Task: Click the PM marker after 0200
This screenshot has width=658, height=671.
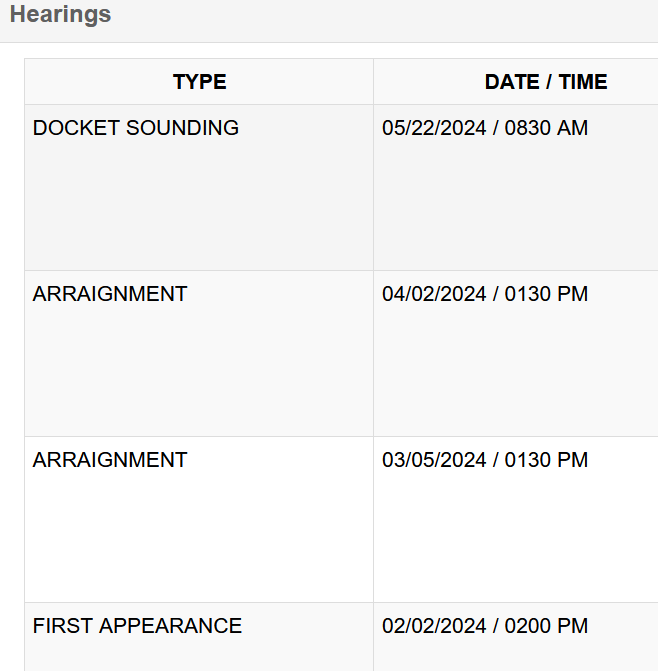Action: click(x=573, y=626)
